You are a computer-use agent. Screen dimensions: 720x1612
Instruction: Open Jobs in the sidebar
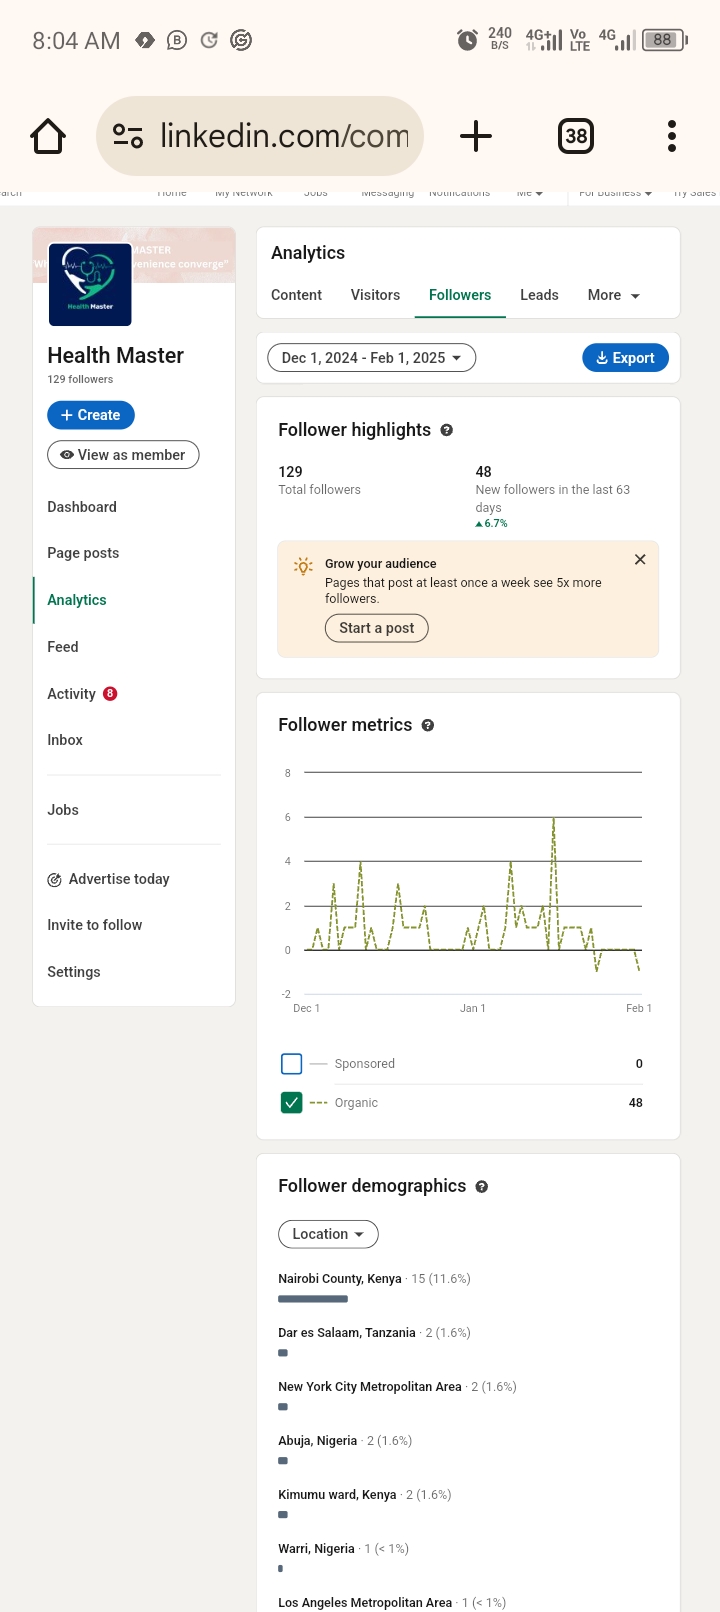(x=63, y=810)
